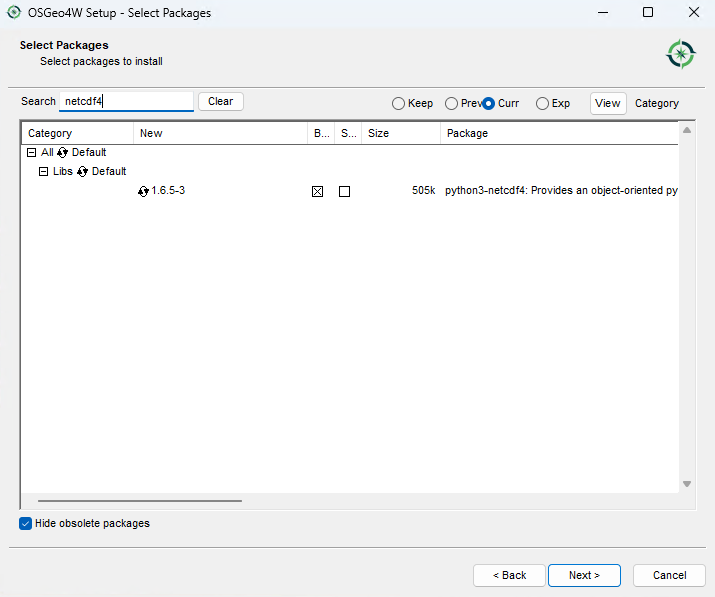Uncheck Hide obsolete packages
Viewport: 715px width, 597px height.
pyautogui.click(x=26, y=523)
